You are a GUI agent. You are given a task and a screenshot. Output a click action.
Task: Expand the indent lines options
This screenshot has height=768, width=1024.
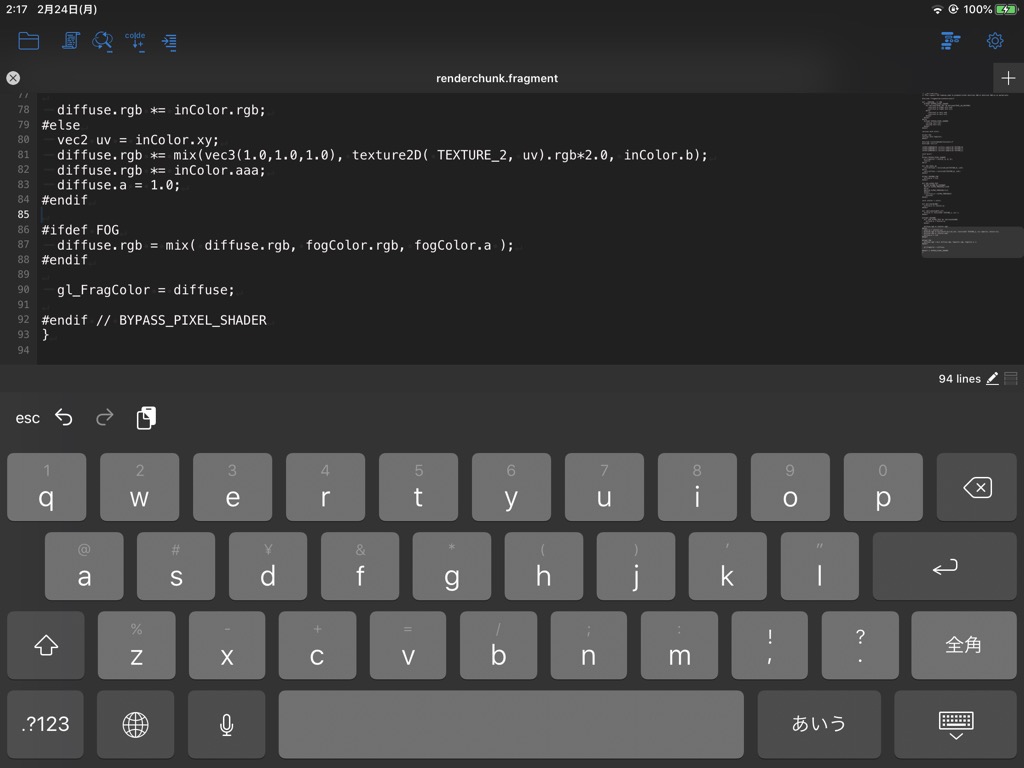click(169, 42)
